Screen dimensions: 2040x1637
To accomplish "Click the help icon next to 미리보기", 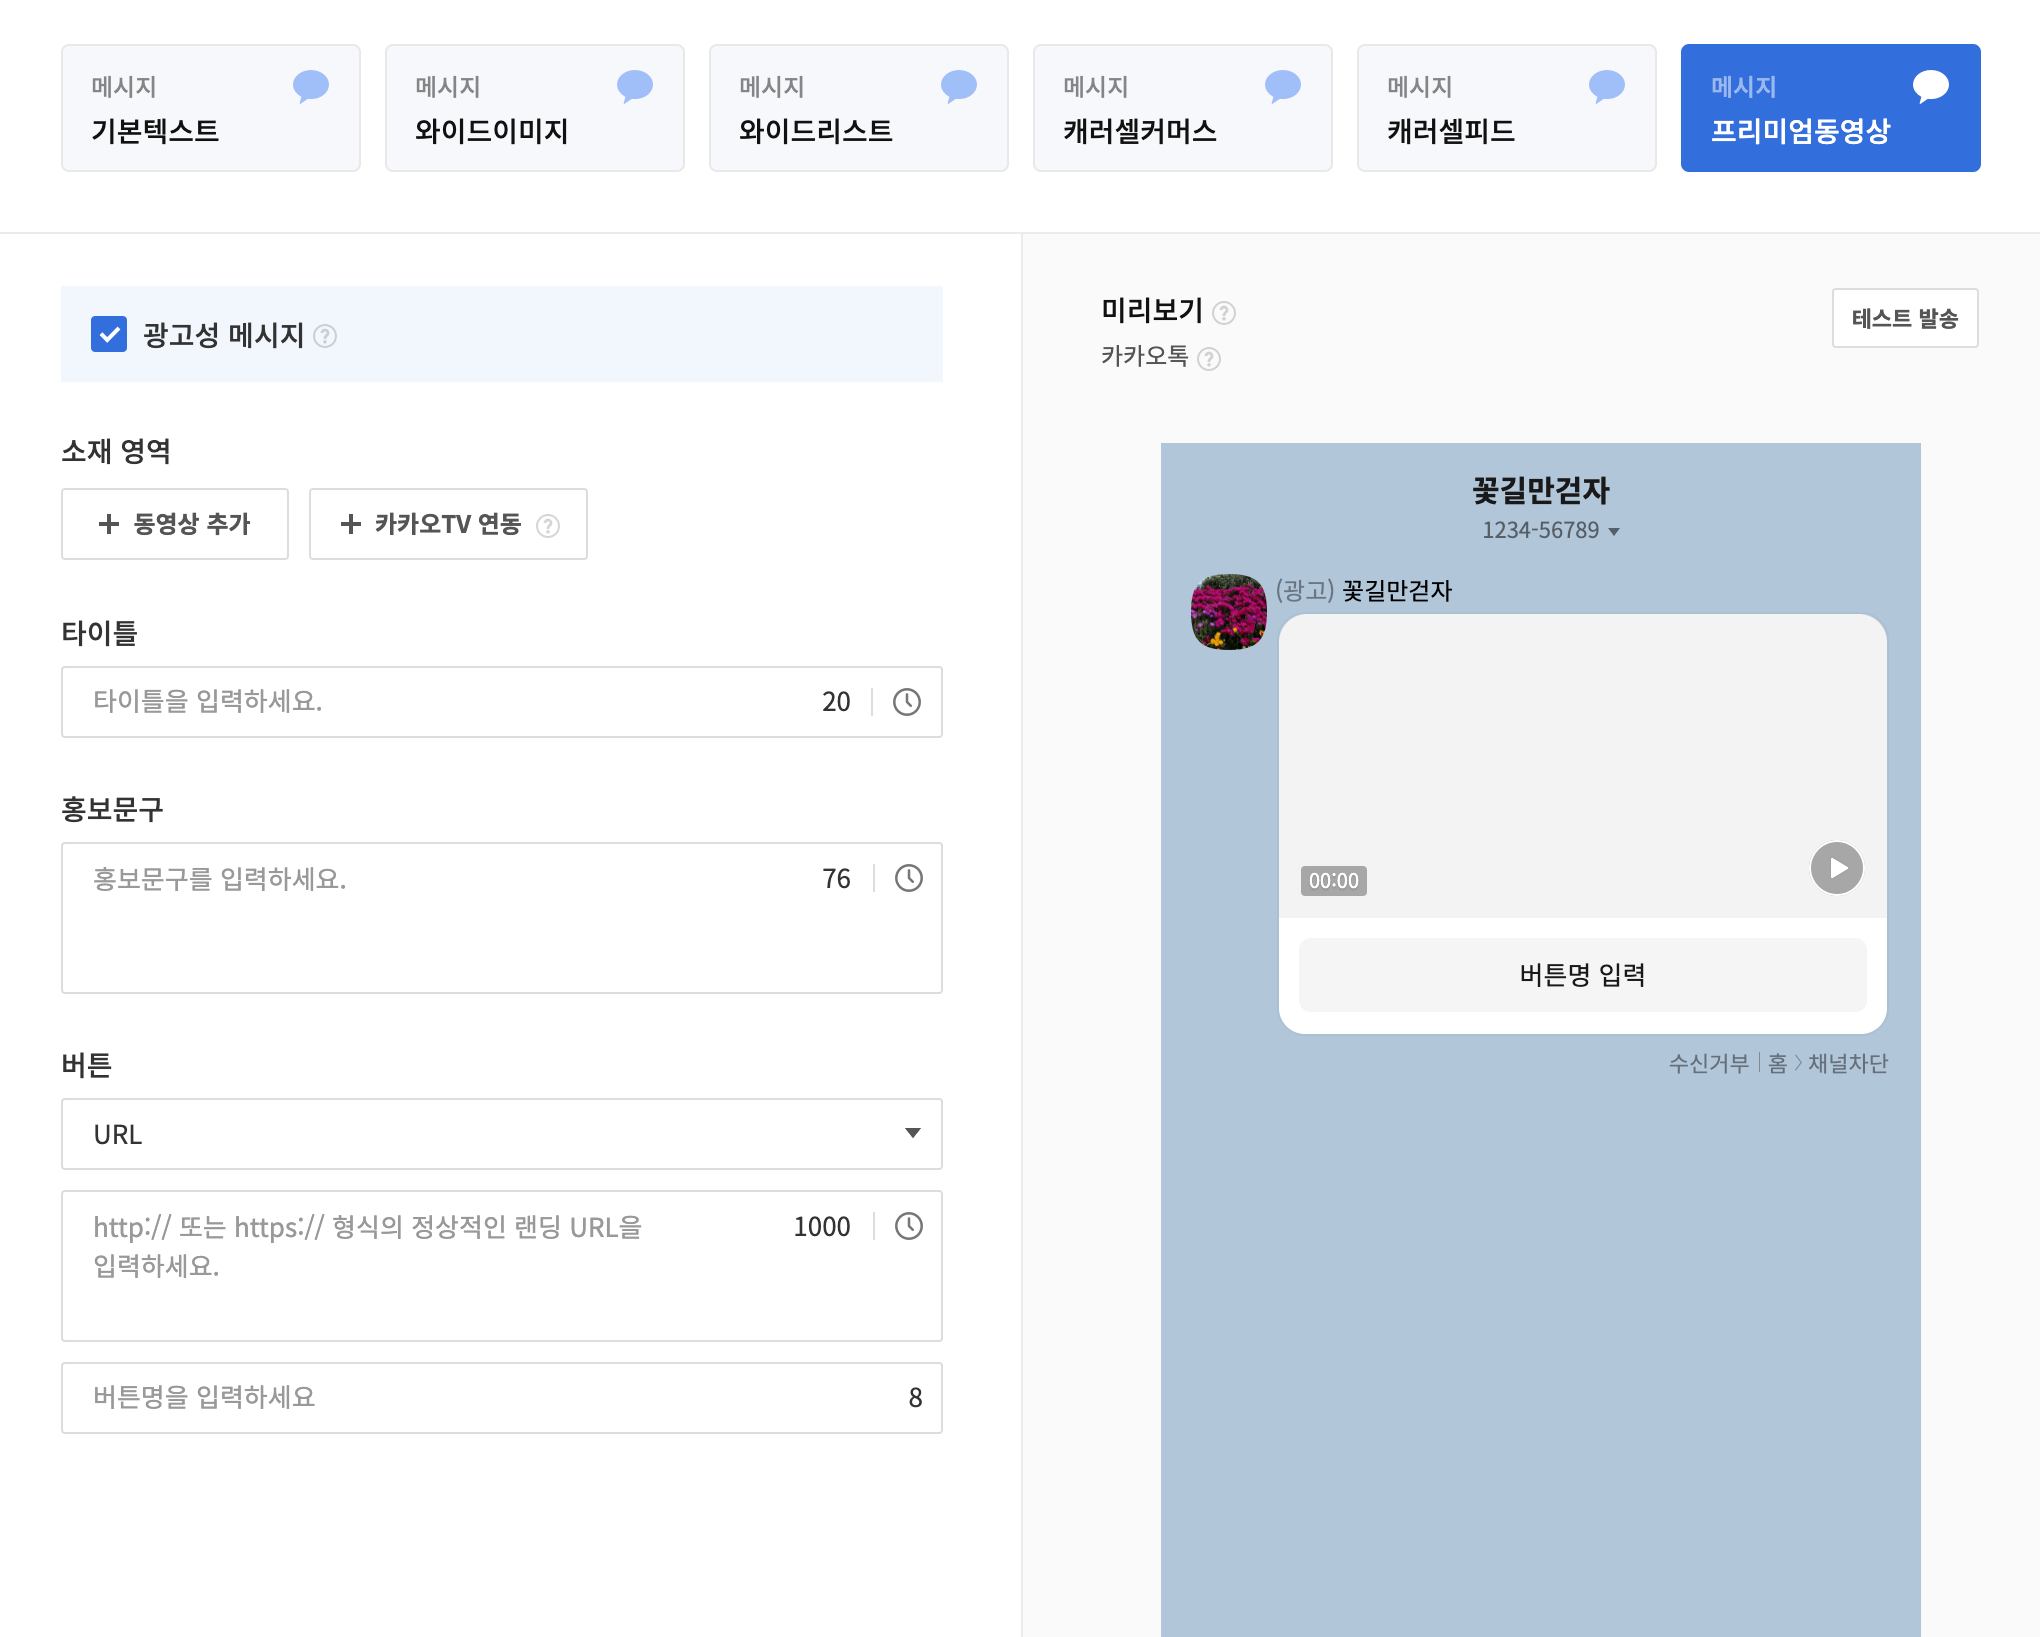I will pos(1224,313).
